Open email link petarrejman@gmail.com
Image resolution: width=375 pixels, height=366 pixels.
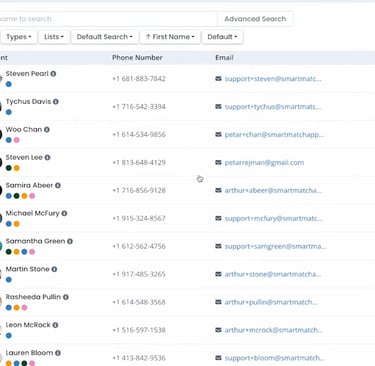(264, 163)
